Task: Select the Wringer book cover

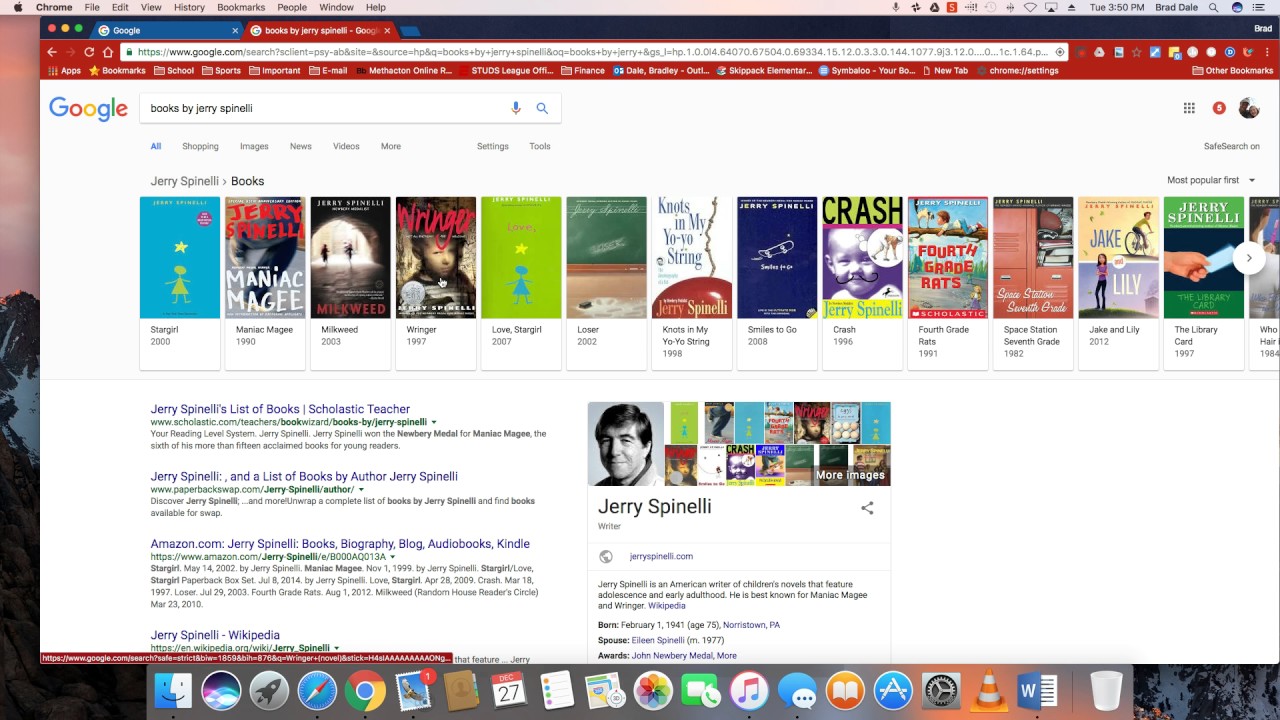Action: pyautogui.click(x=436, y=257)
